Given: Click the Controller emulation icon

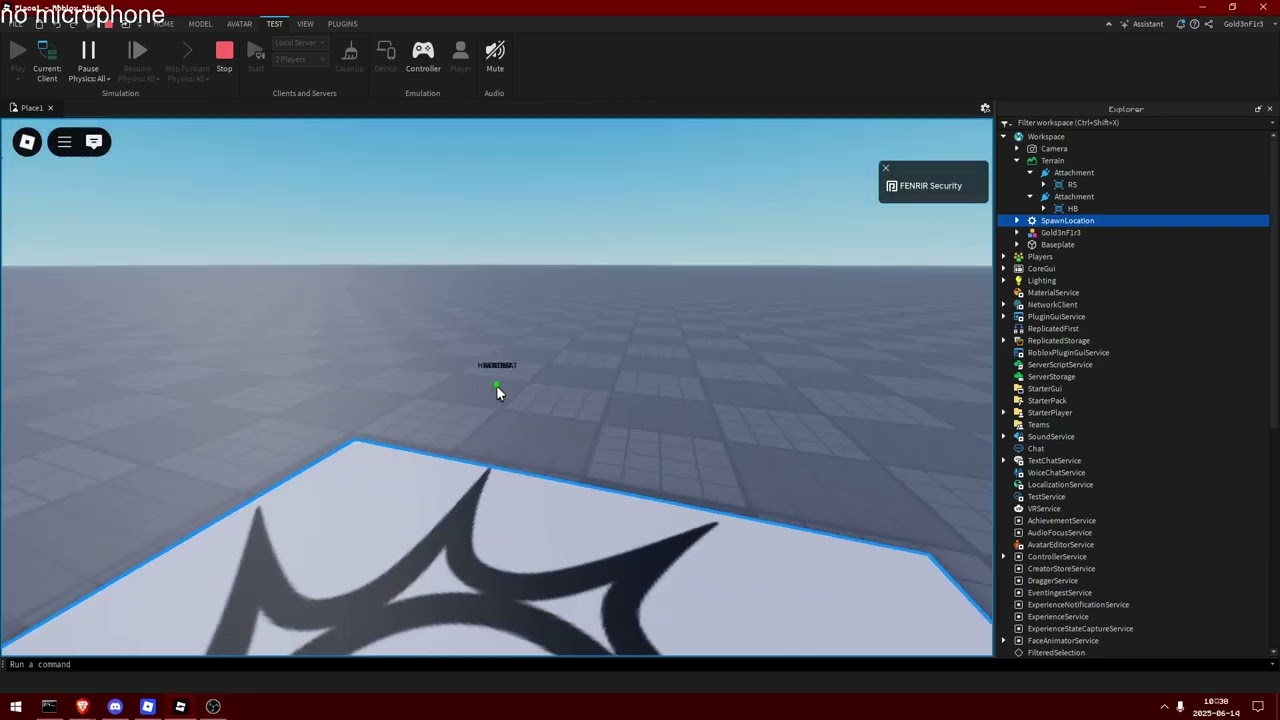Looking at the screenshot, I should point(422,52).
